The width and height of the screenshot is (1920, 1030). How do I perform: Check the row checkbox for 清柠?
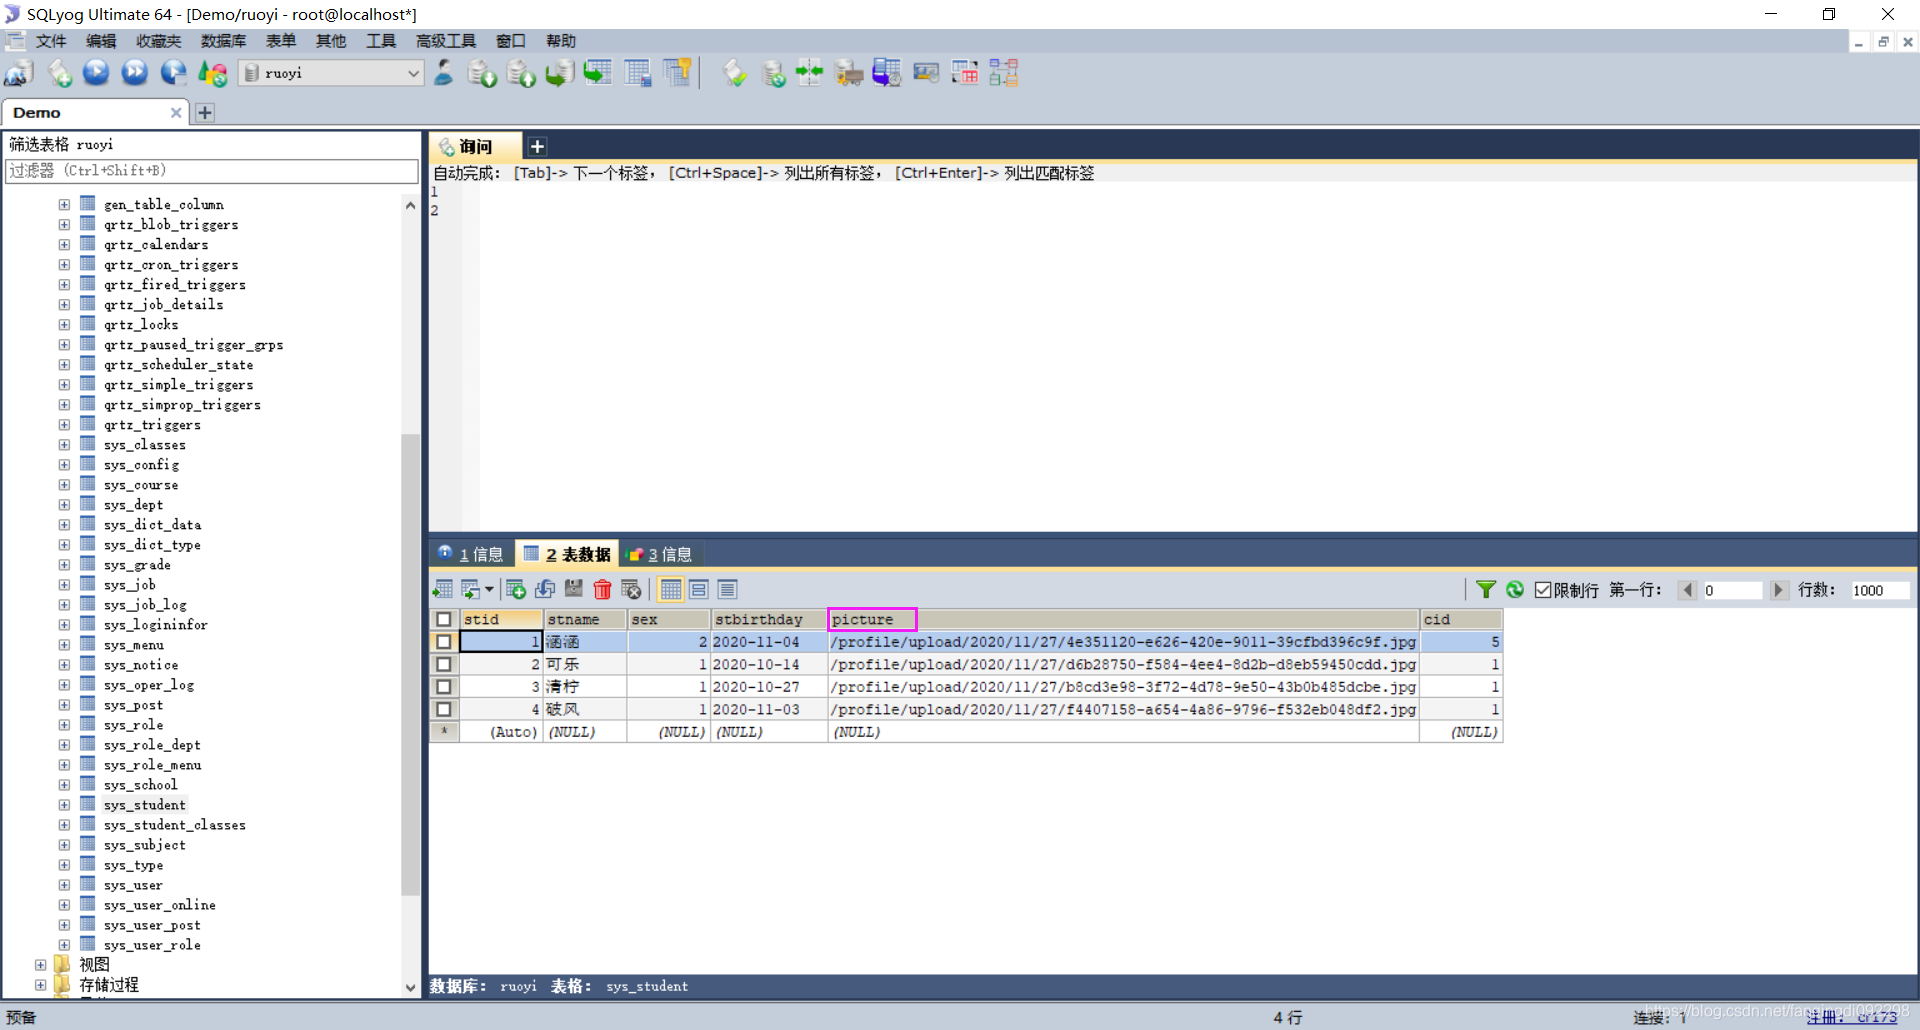pyautogui.click(x=444, y=687)
